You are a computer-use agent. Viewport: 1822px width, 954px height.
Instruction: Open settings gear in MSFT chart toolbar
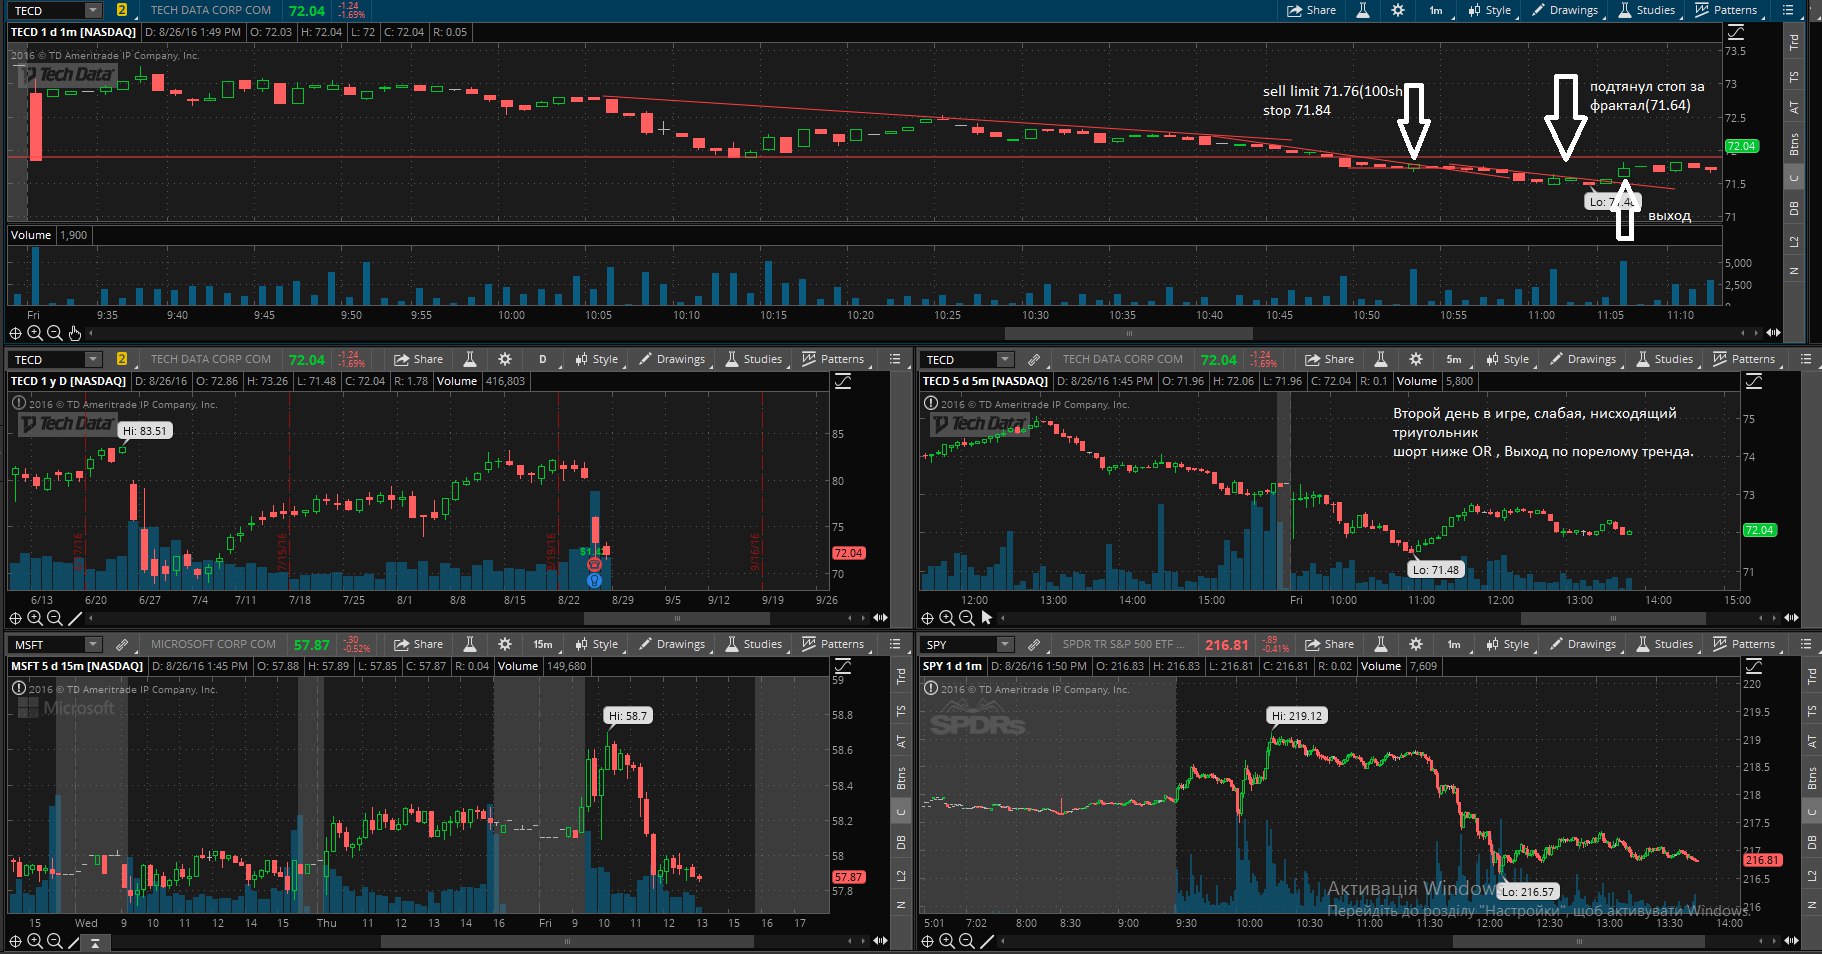pos(505,644)
